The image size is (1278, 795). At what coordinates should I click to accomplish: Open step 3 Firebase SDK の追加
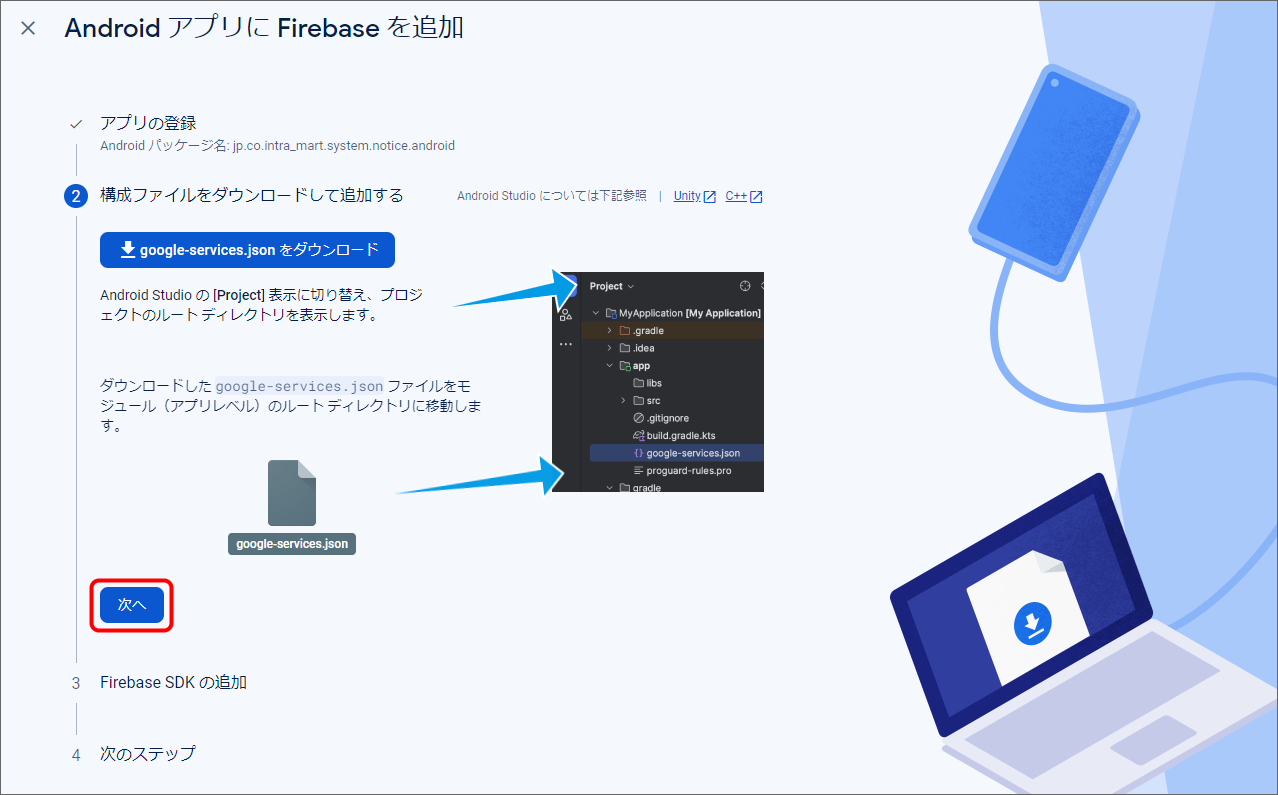click(x=173, y=683)
